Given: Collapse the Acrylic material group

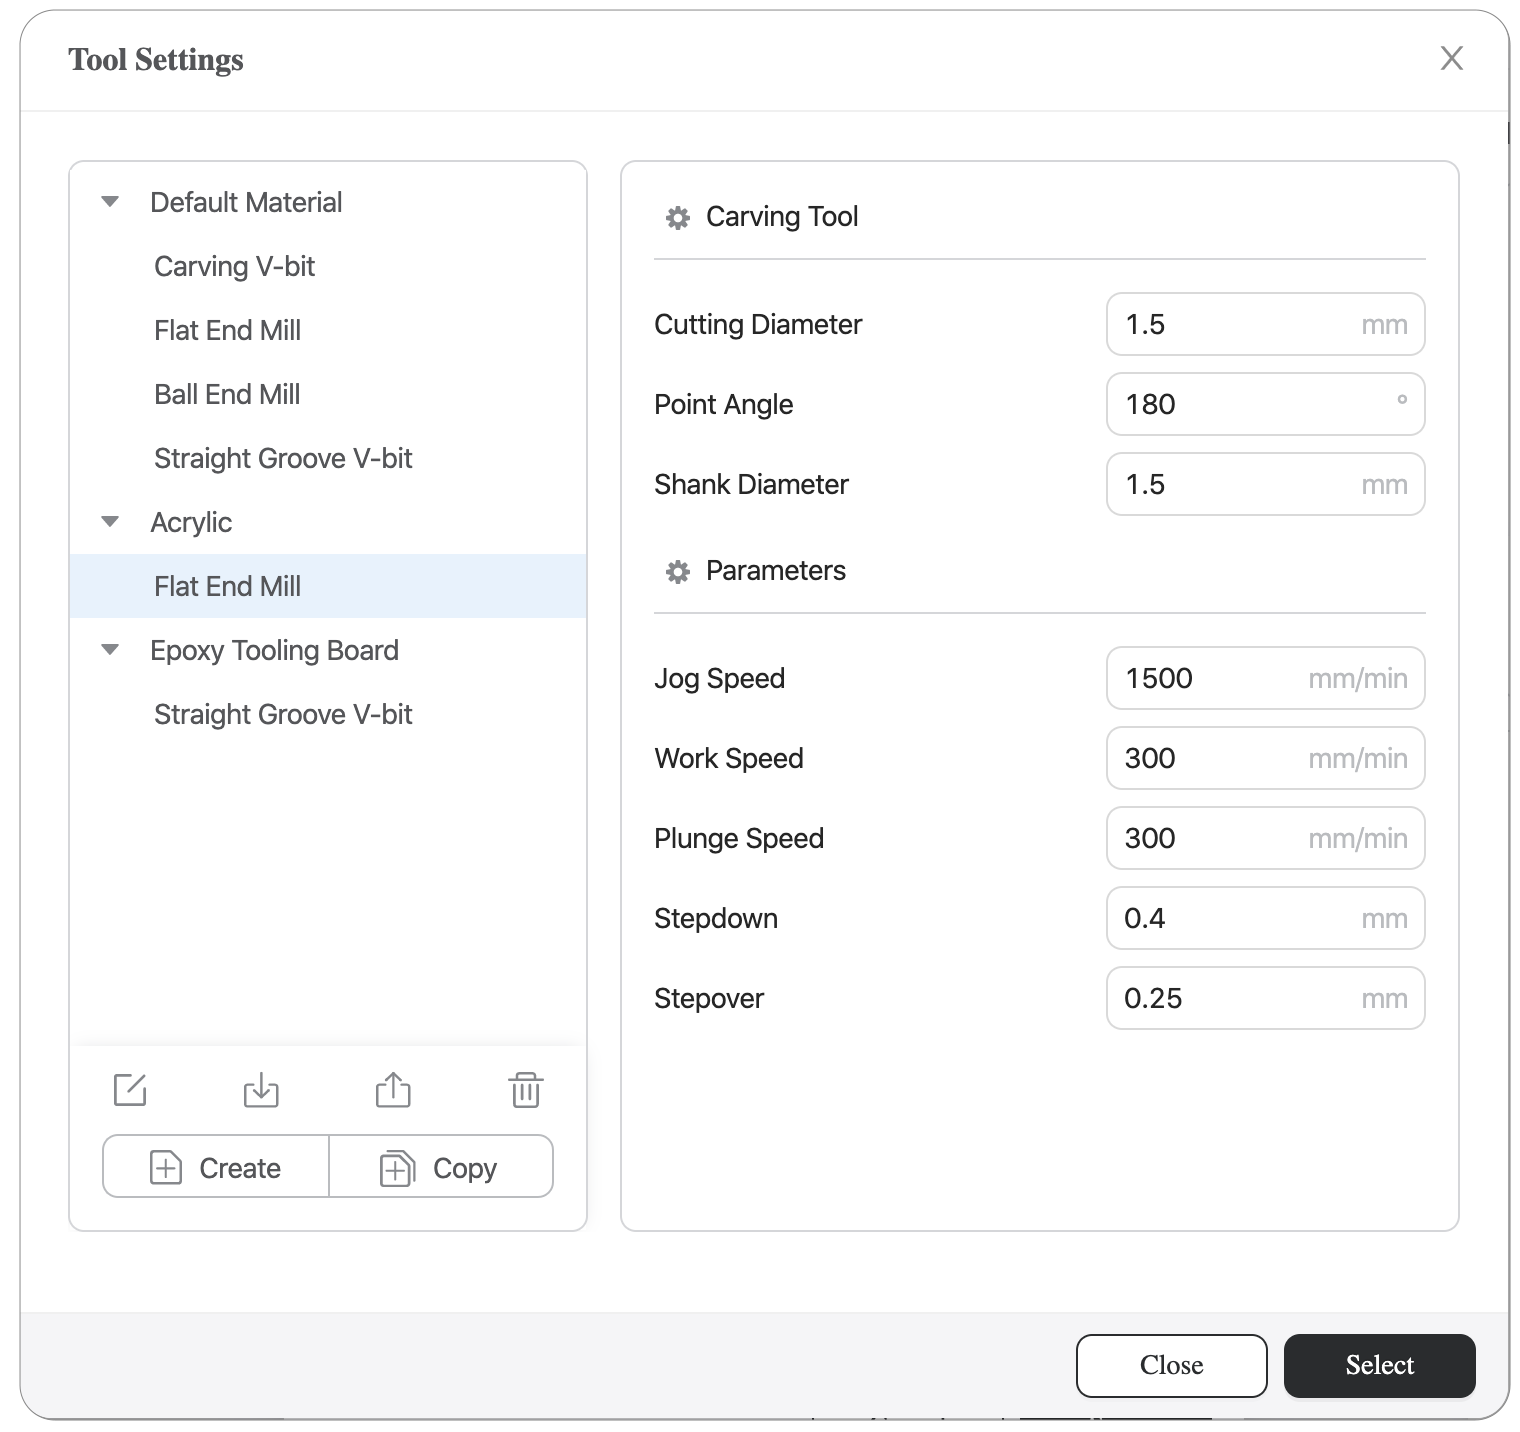Looking at the screenshot, I should (109, 521).
